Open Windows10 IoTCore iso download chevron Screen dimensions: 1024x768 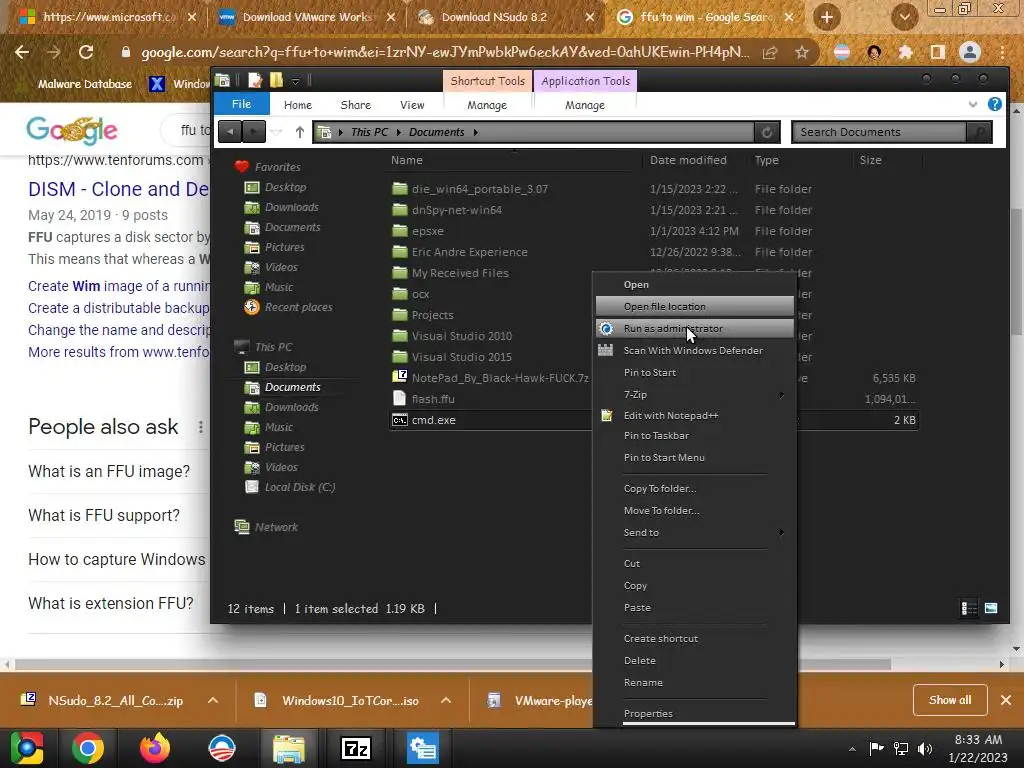[446, 701]
